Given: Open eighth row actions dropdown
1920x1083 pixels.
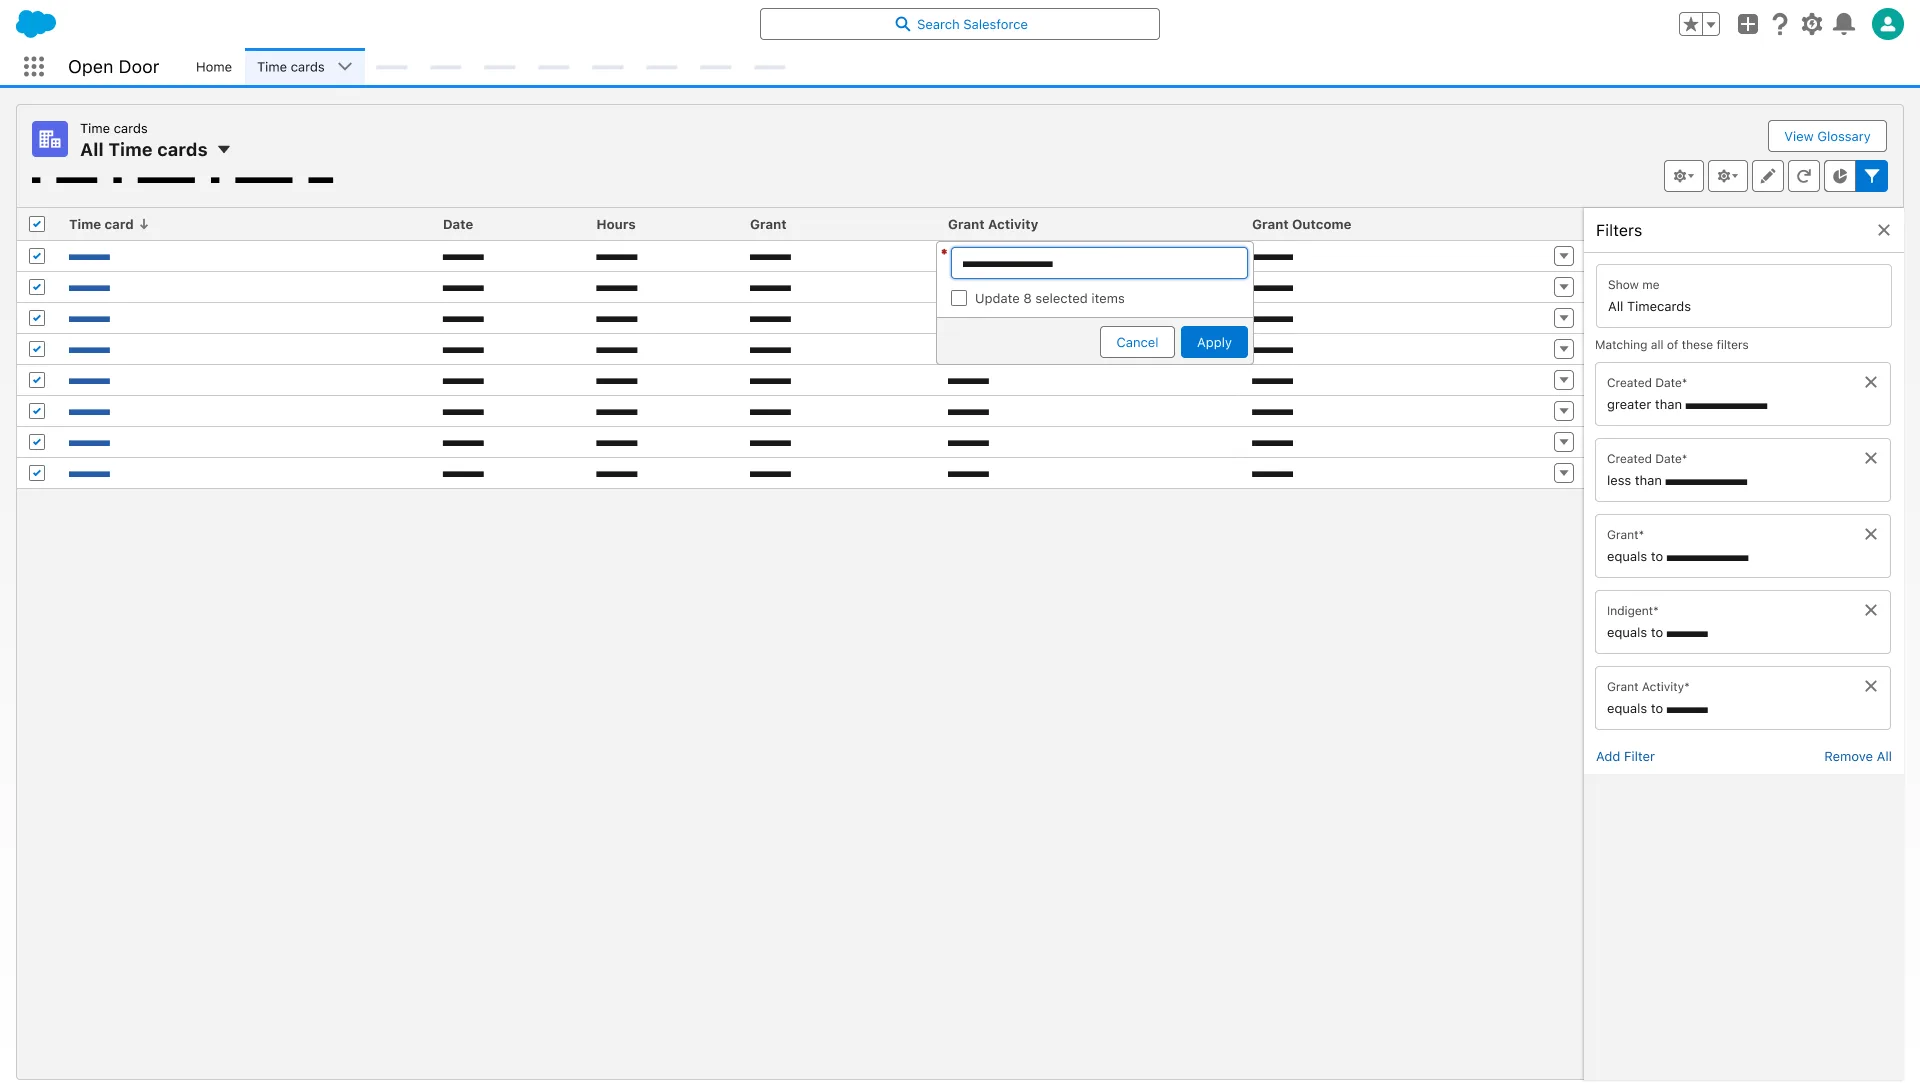Looking at the screenshot, I should (1564, 473).
